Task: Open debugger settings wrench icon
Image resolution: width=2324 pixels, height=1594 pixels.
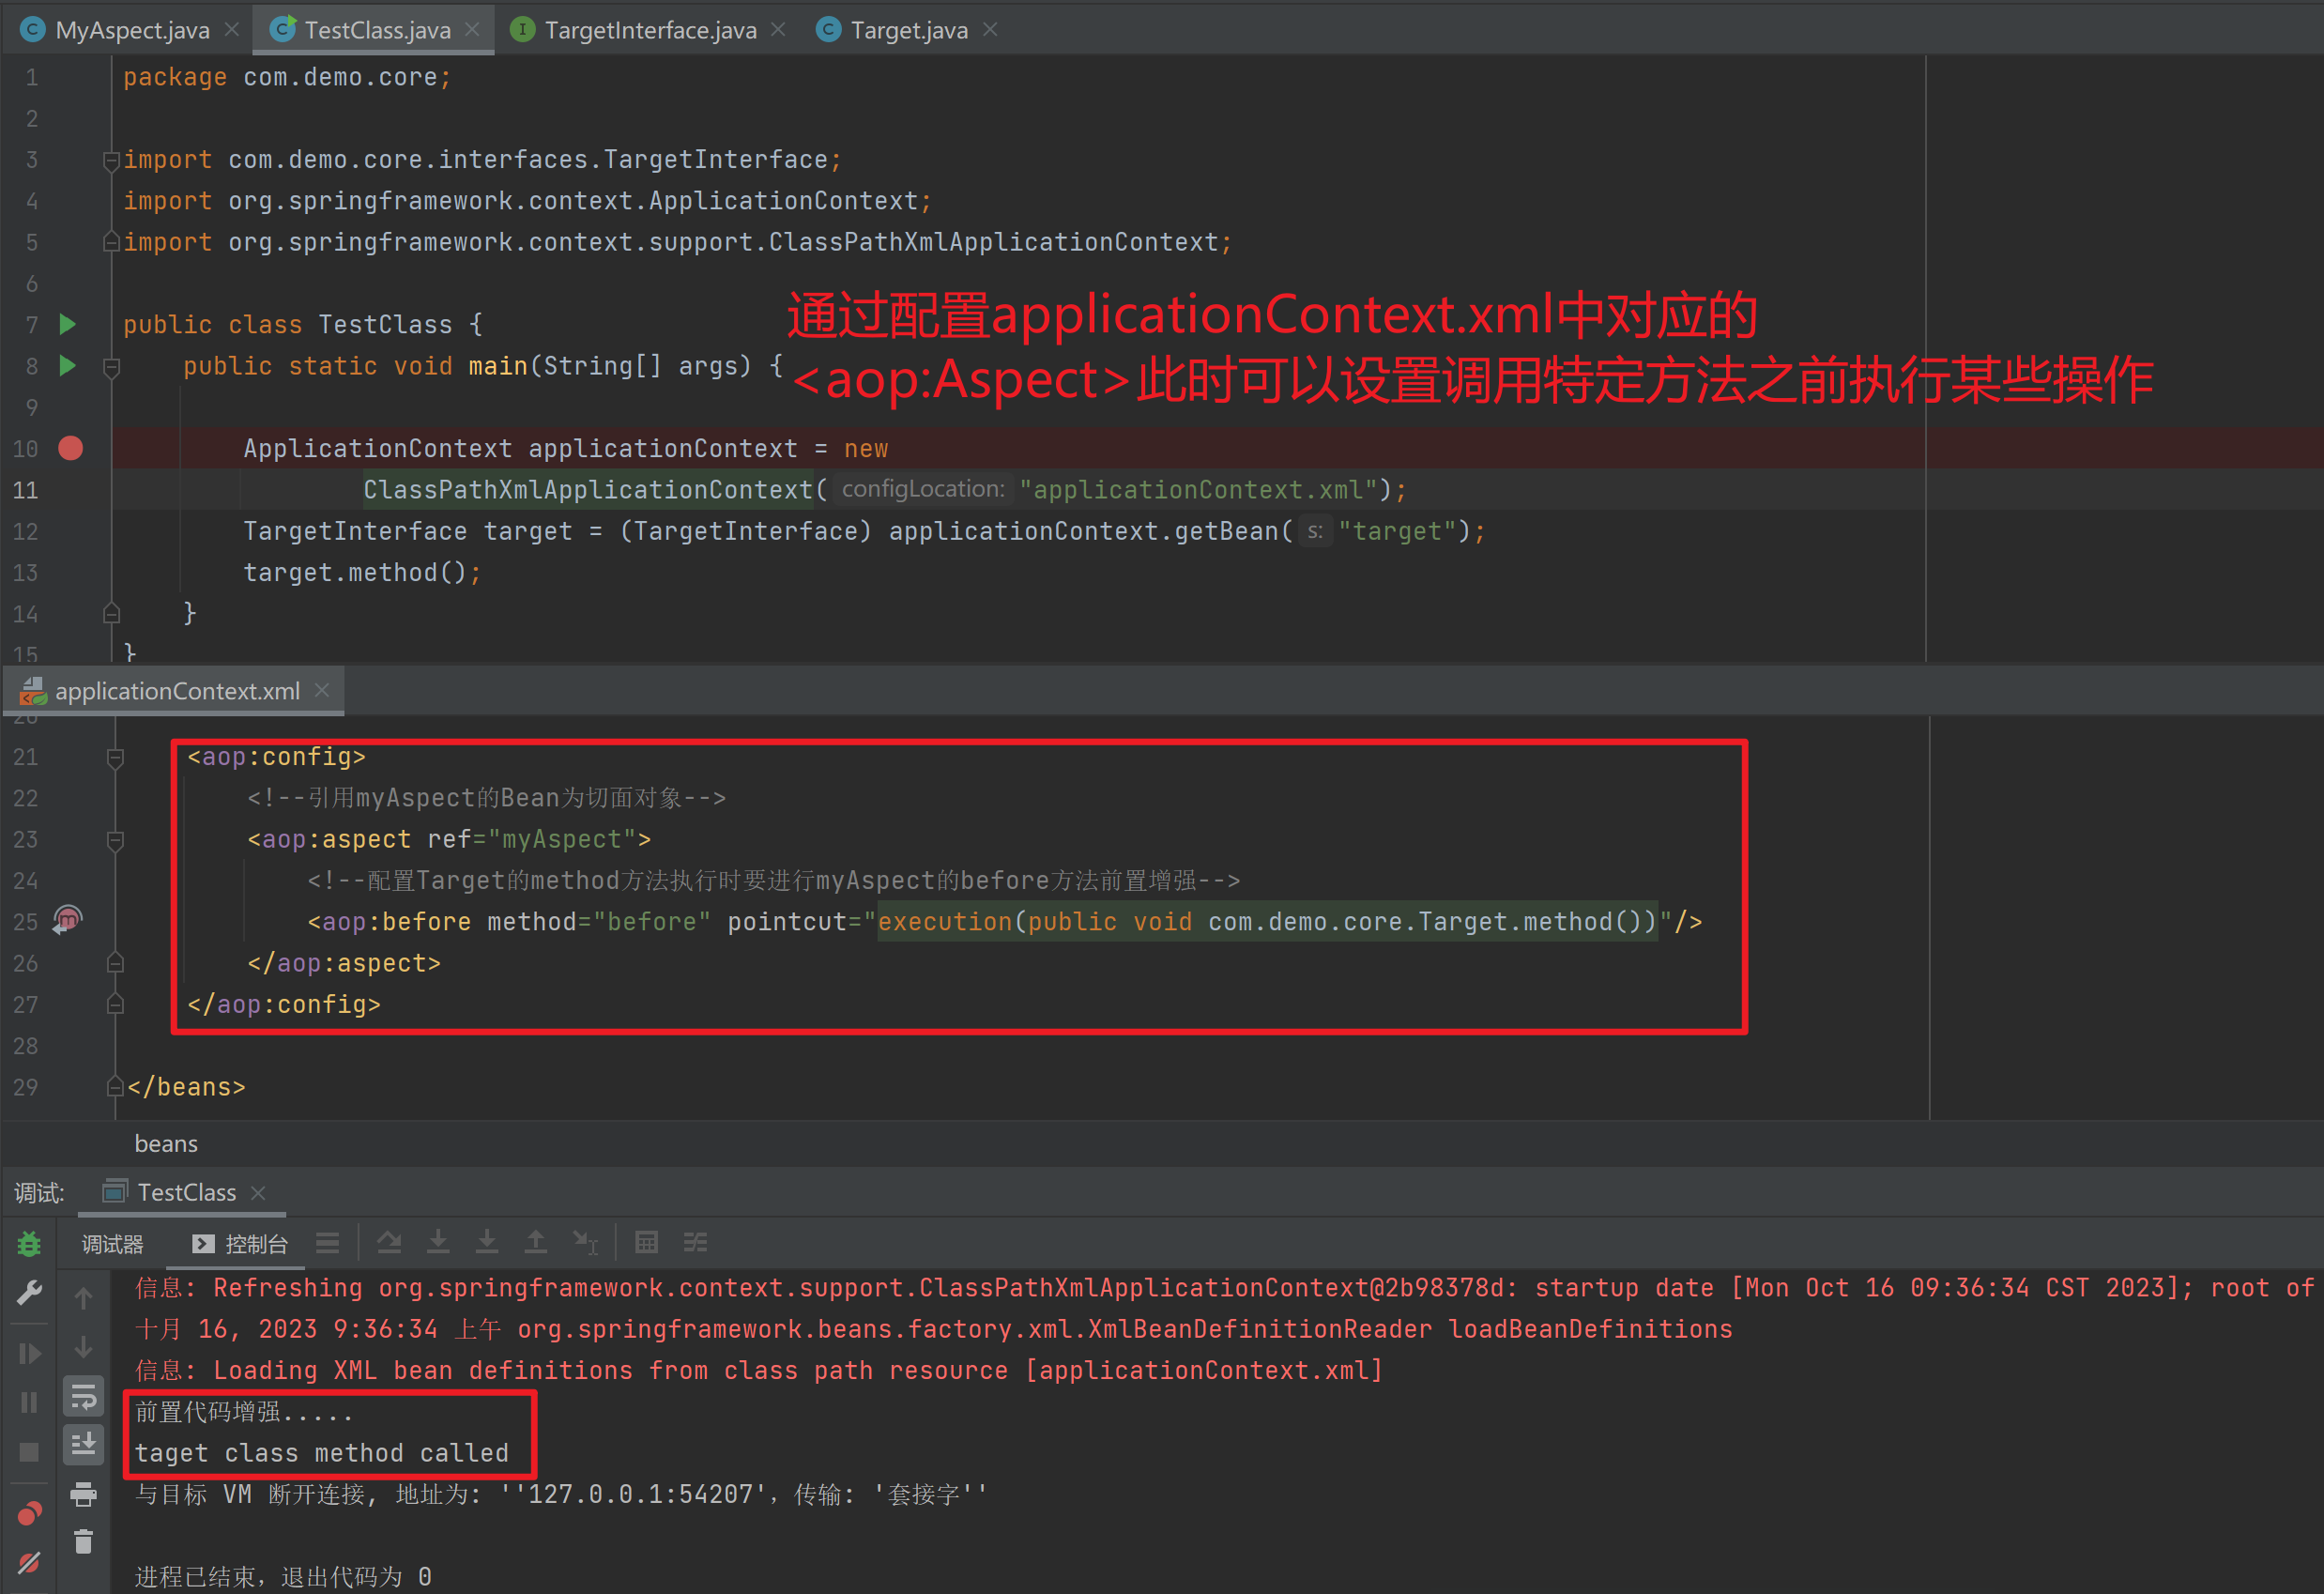Action: coord(29,1292)
